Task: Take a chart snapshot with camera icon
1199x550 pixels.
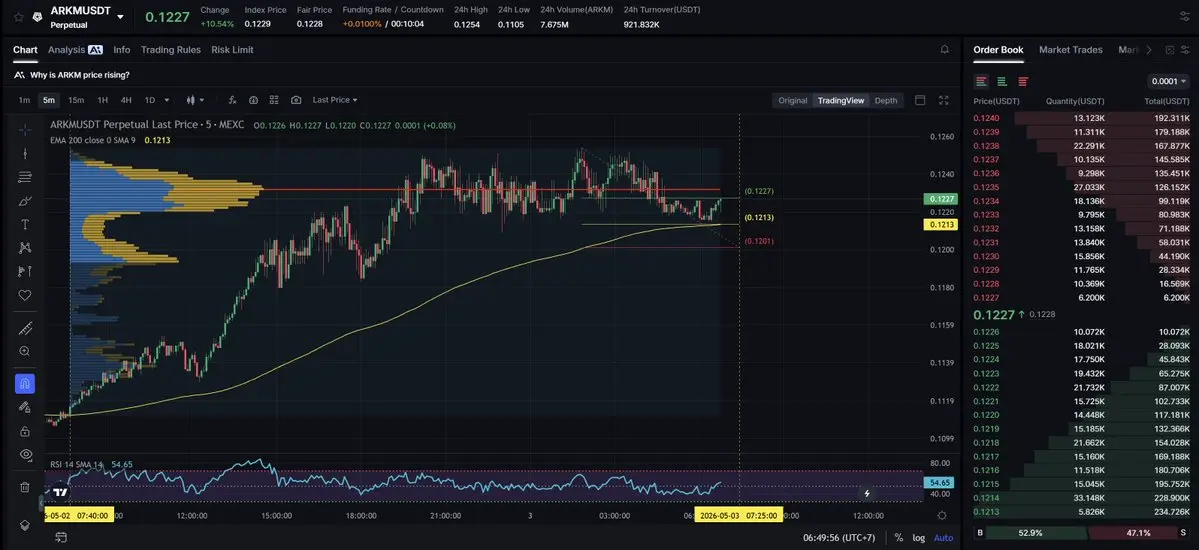Action: pos(296,100)
